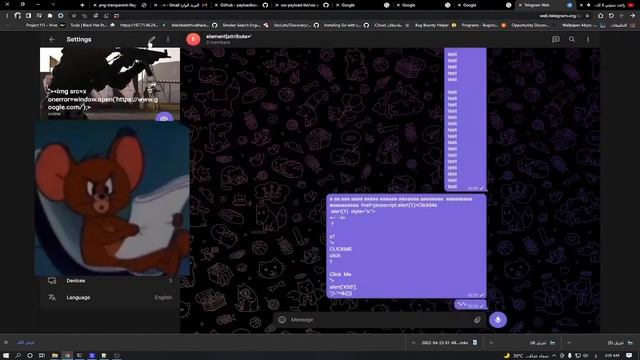Open the Wallpaper Abyss bookmark
This screenshot has height=360, width=640.
[x=584, y=25]
